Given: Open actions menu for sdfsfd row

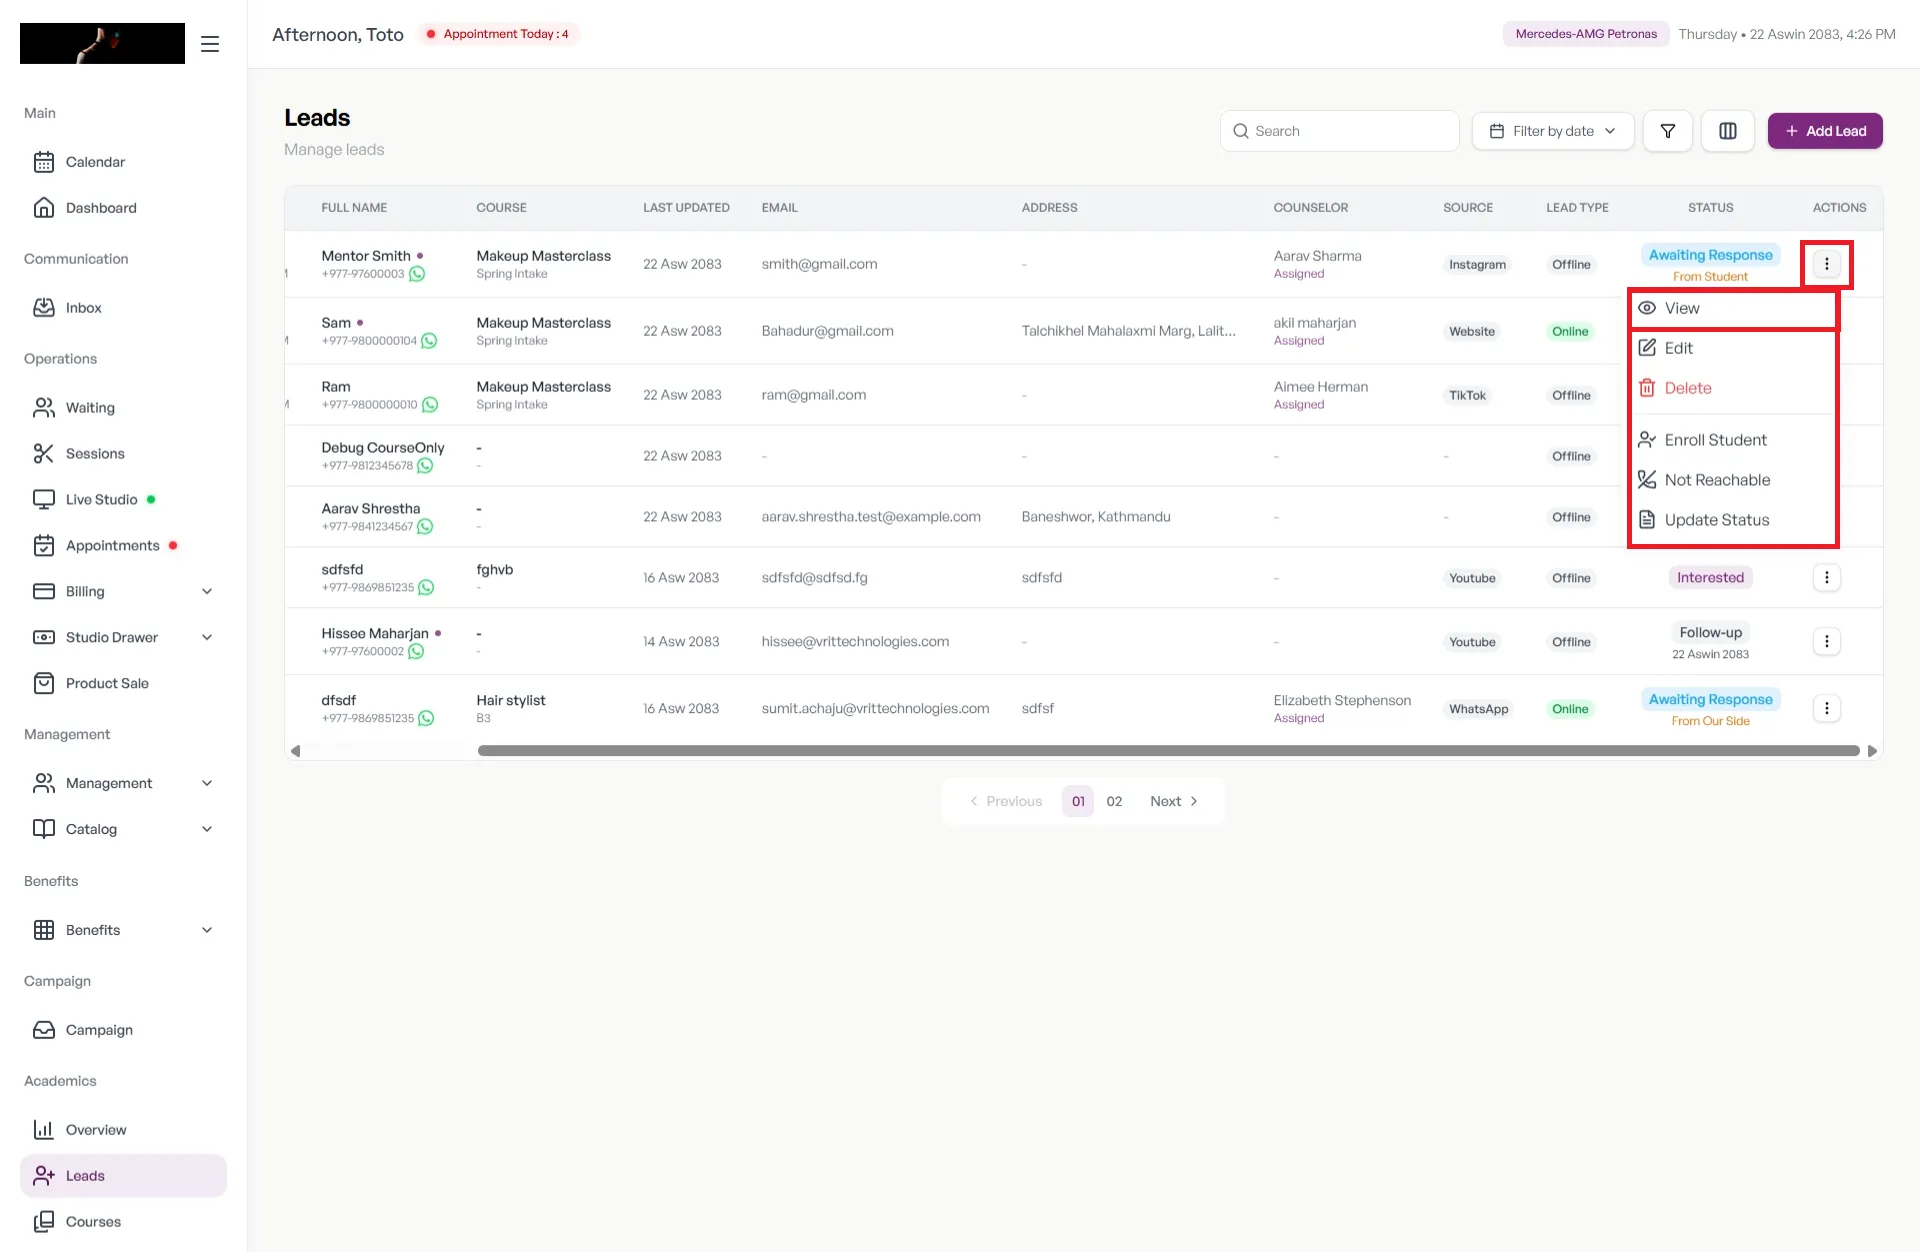Looking at the screenshot, I should [1827, 578].
